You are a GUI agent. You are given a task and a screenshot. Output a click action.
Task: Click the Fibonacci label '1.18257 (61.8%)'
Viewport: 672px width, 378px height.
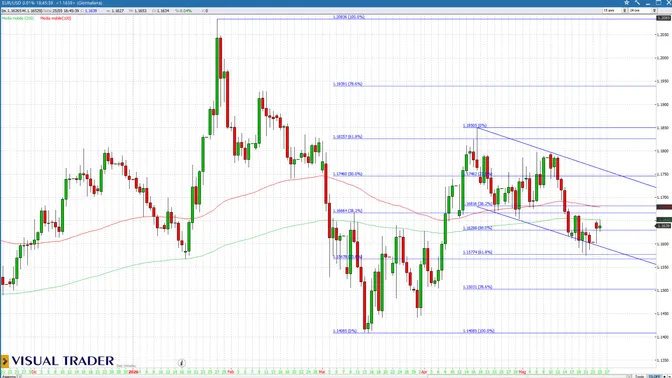click(348, 137)
